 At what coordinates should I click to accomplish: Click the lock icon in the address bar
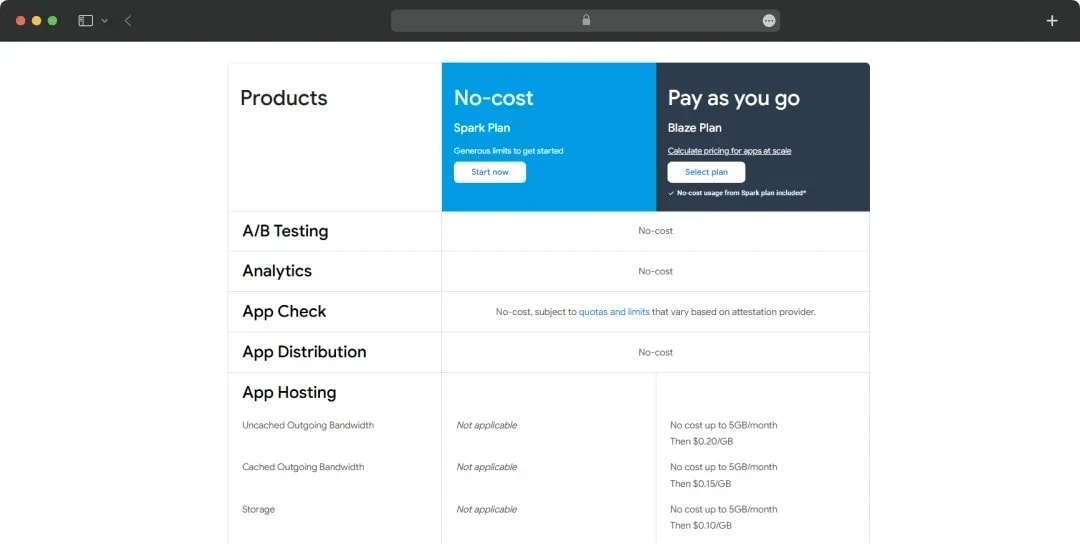[586, 20]
